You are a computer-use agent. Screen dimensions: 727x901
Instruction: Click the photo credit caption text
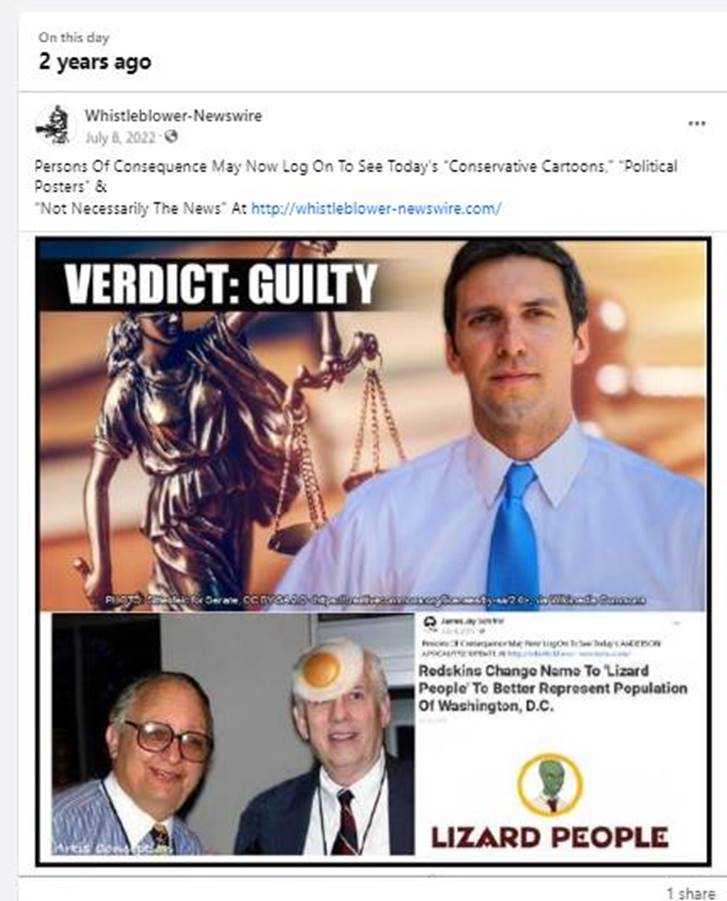click(x=376, y=600)
